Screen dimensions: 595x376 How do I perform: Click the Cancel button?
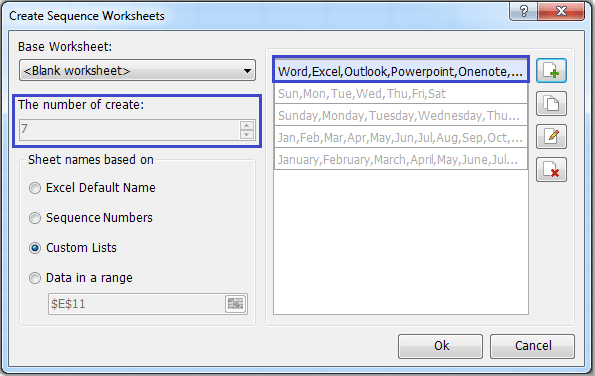[x=532, y=346]
